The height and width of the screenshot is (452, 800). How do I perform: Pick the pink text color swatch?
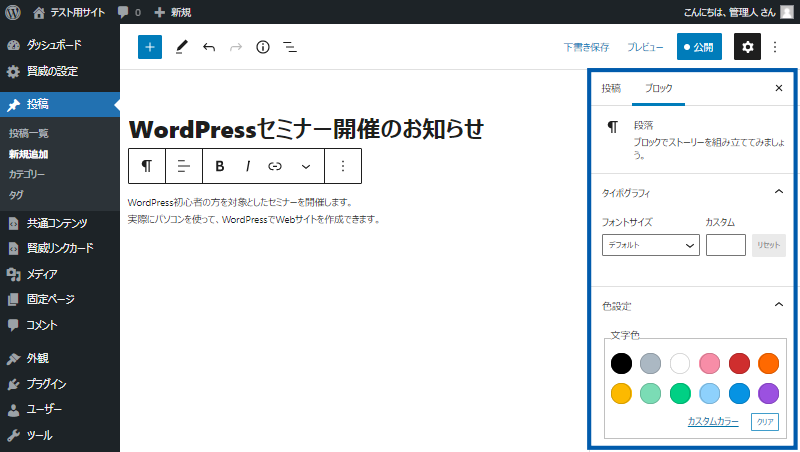(710, 364)
